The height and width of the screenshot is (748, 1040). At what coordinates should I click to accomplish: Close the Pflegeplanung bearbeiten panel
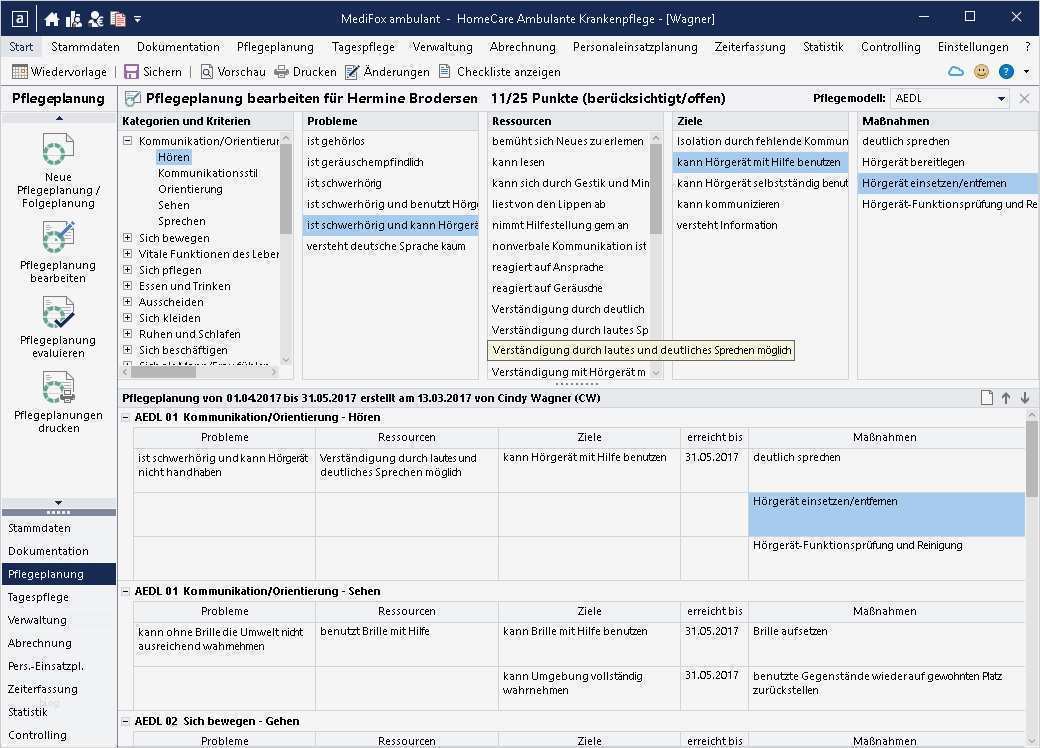click(x=1024, y=98)
